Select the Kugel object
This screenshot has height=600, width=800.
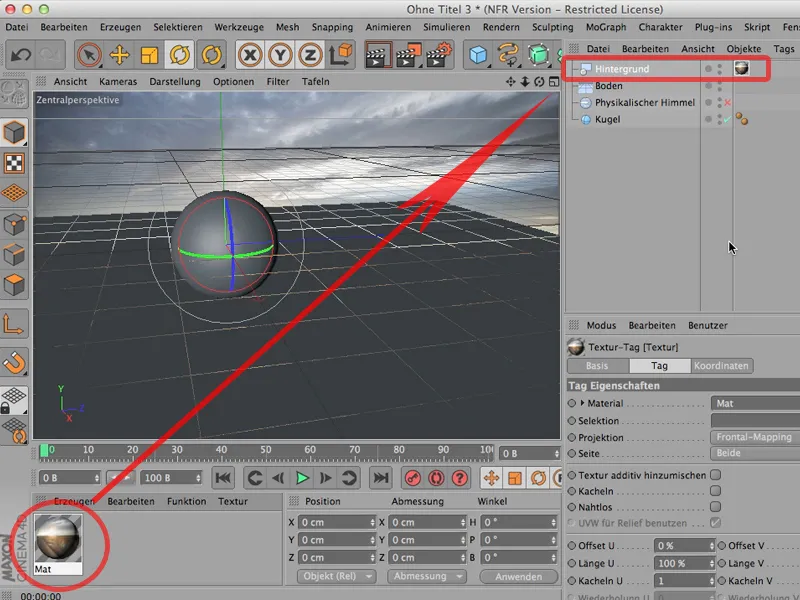tap(608, 119)
